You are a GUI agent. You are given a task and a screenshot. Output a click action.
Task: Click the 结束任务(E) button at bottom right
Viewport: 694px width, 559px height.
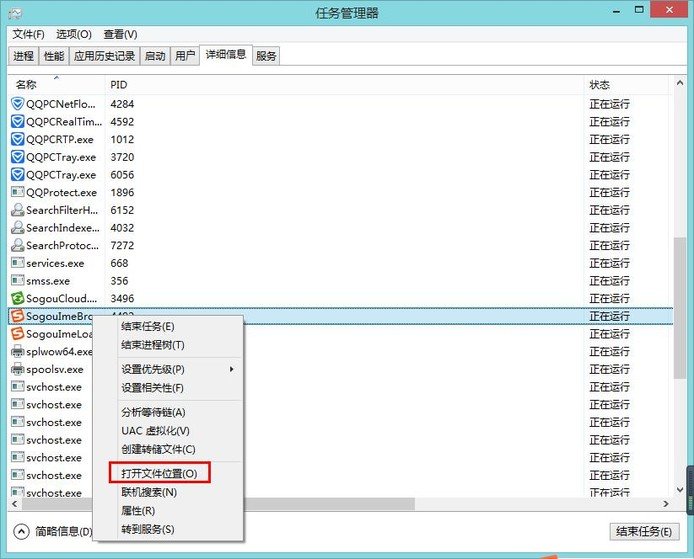click(644, 531)
